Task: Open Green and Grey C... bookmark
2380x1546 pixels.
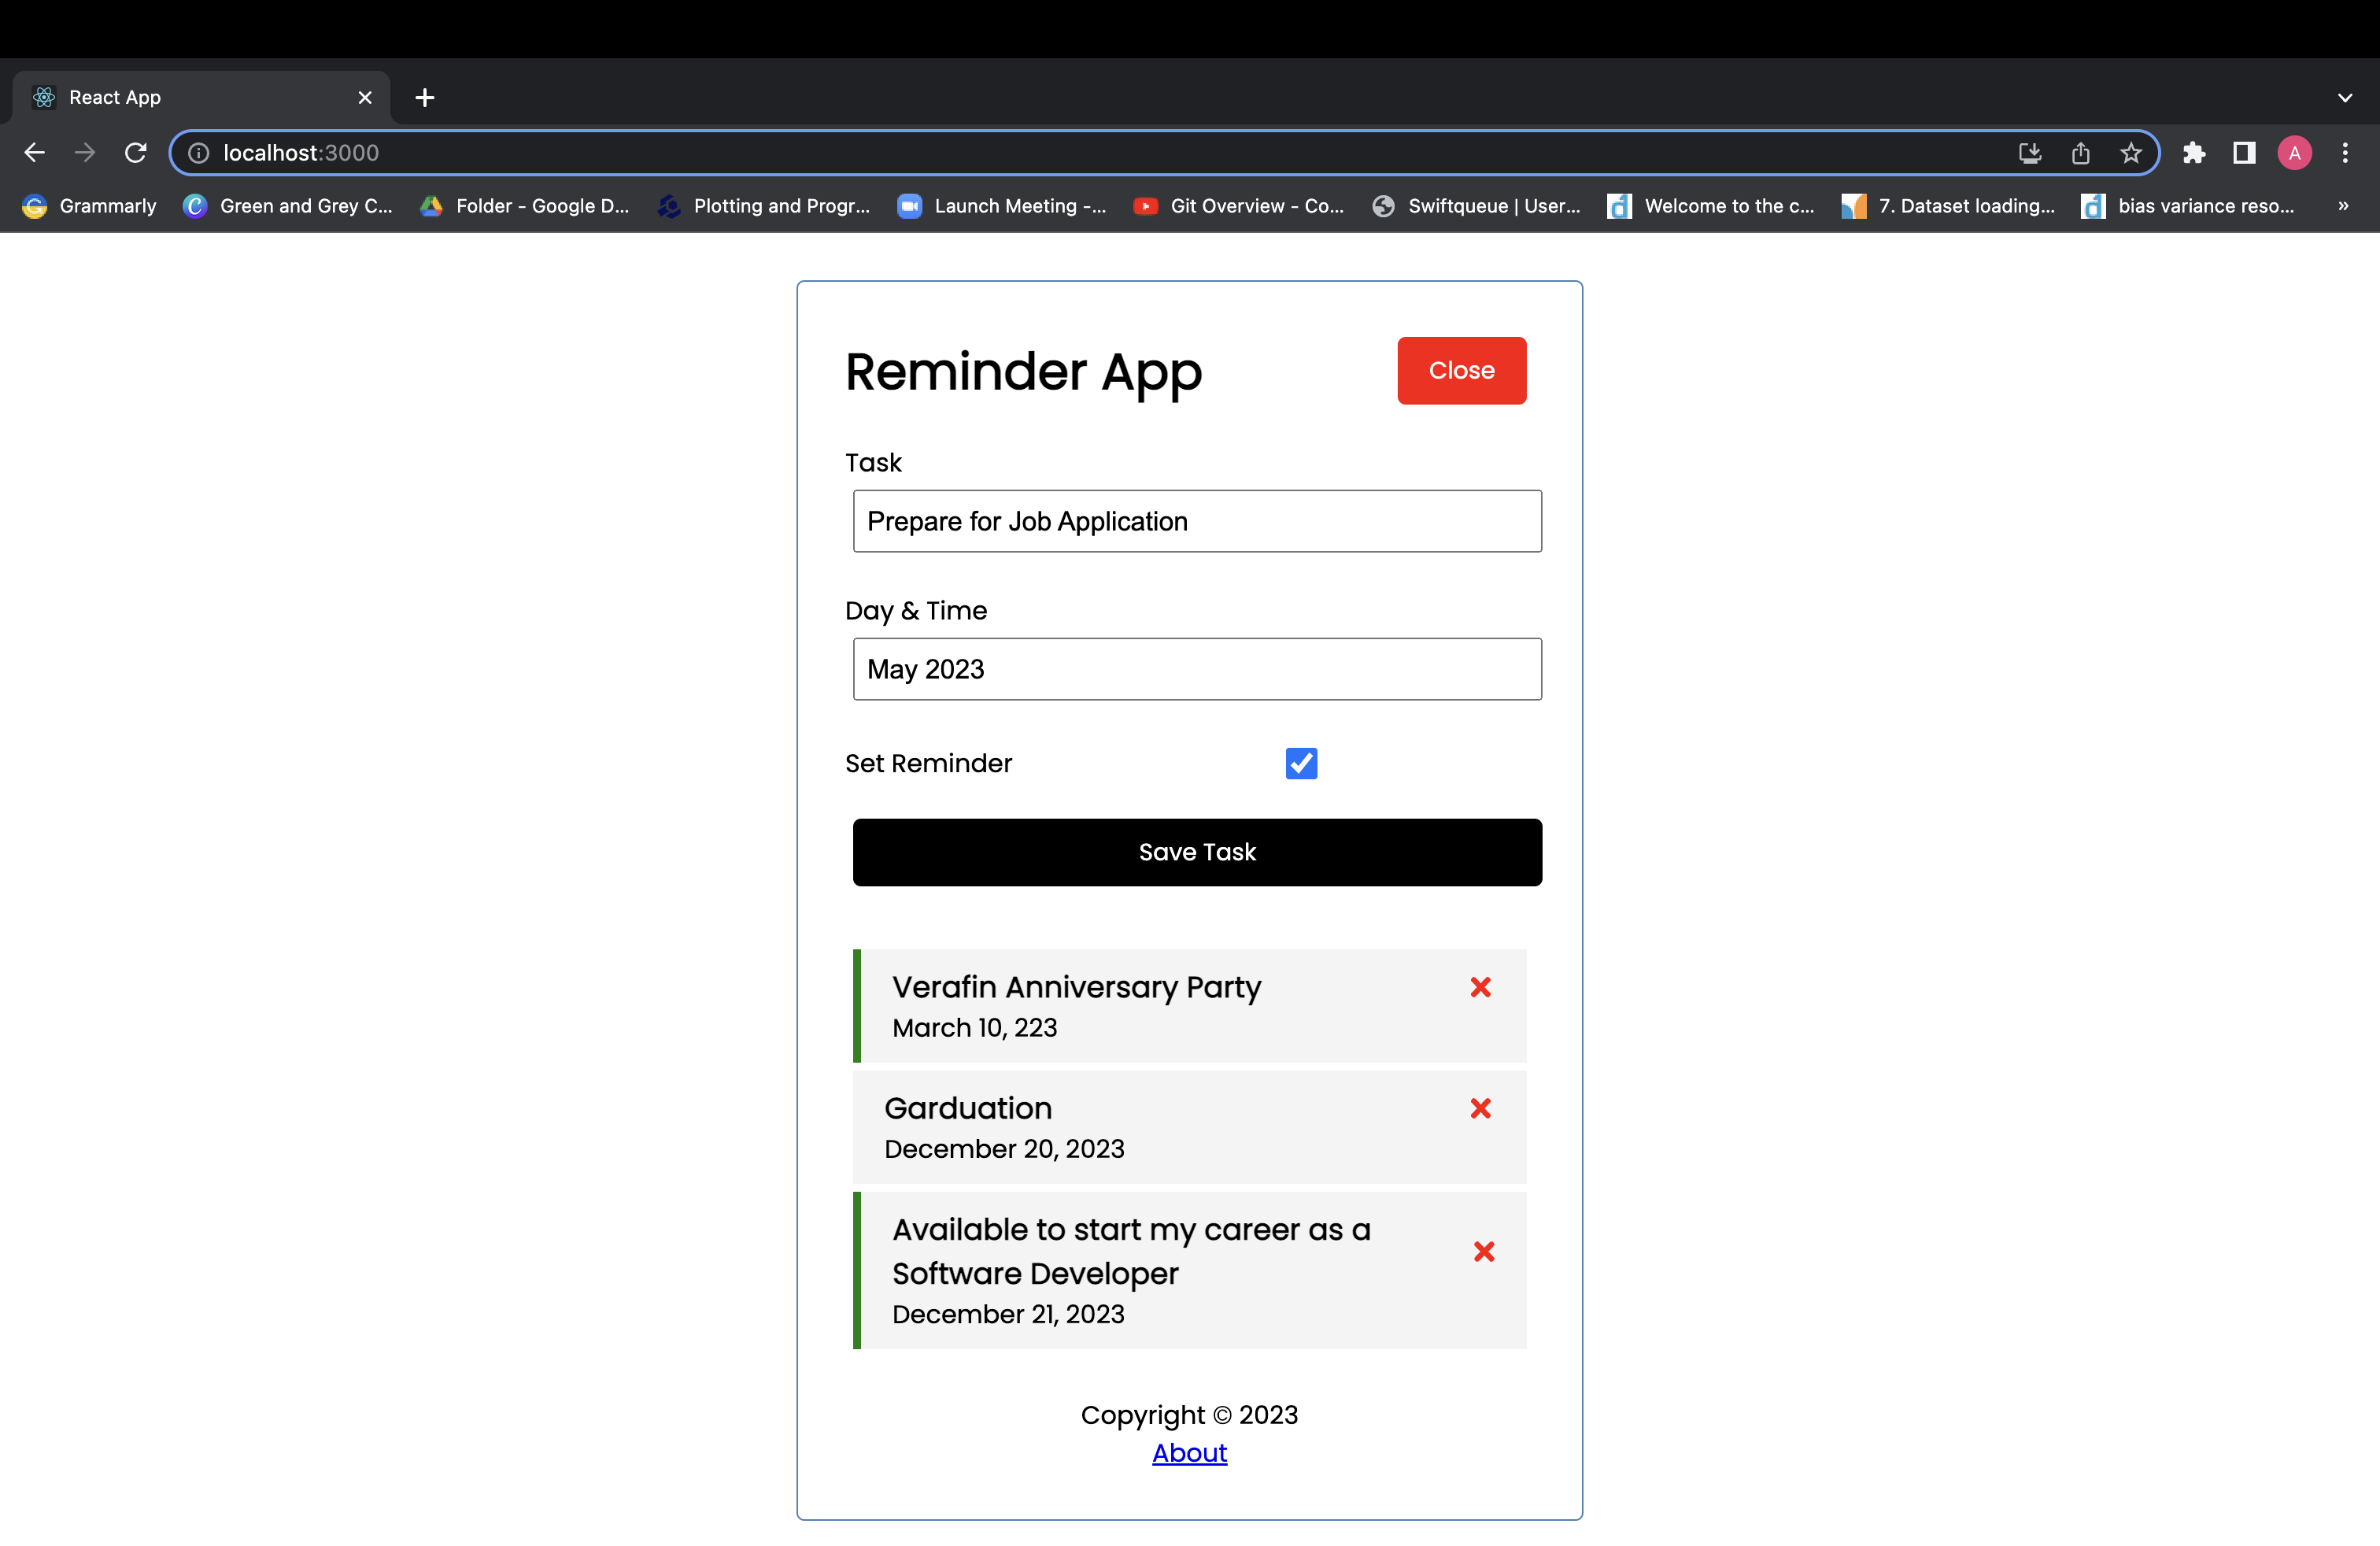Action: (x=288, y=206)
